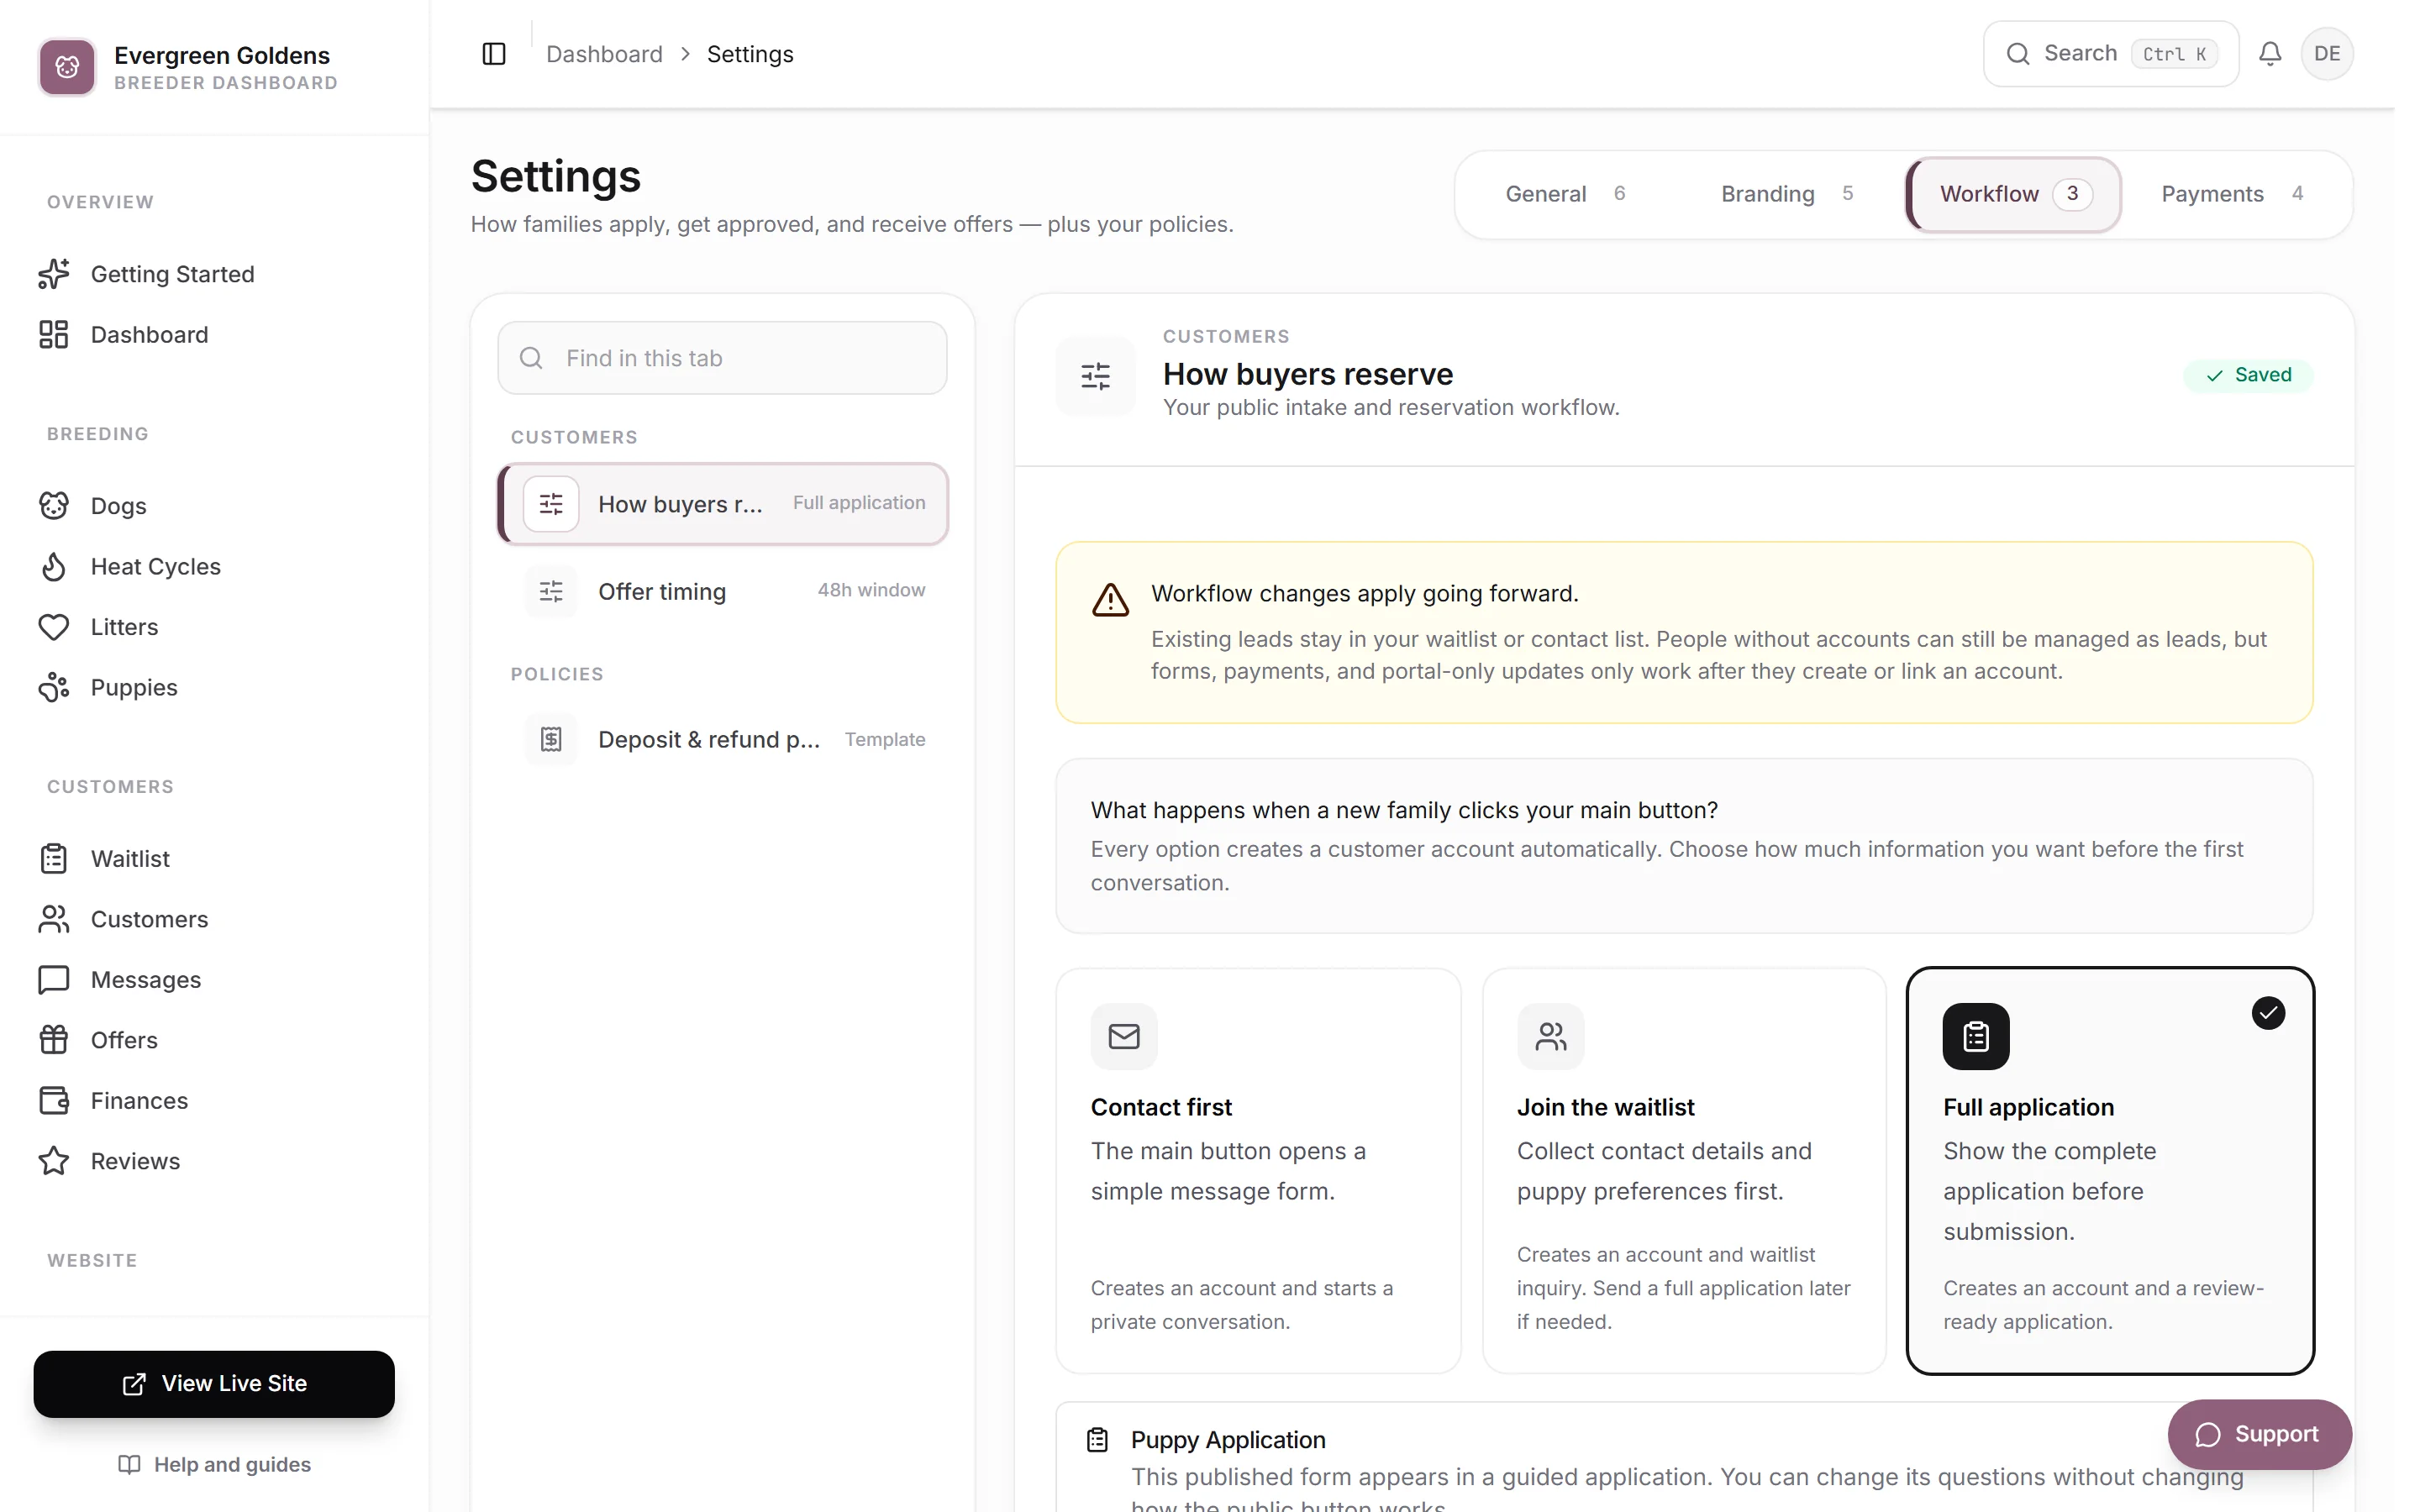Click the 48h window label

[871, 590]
